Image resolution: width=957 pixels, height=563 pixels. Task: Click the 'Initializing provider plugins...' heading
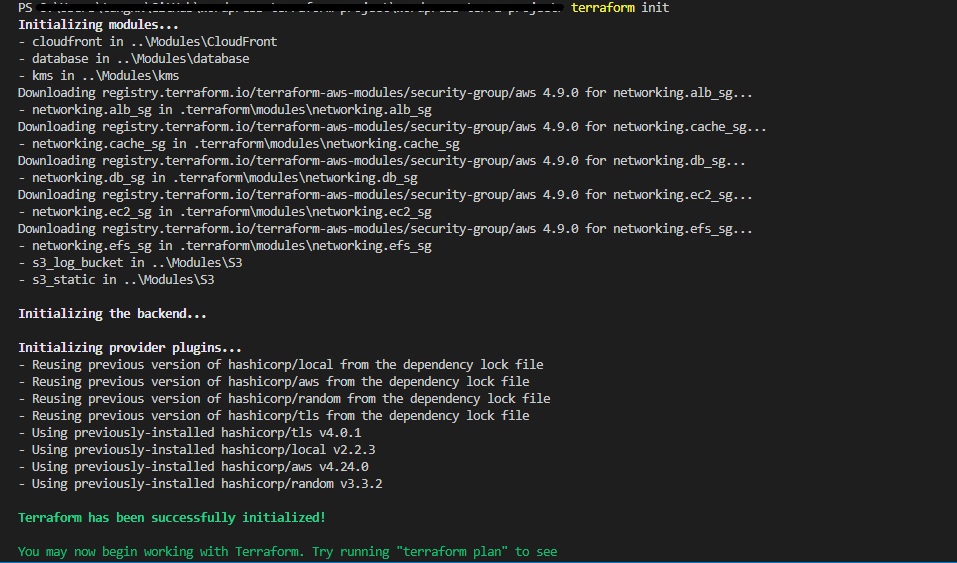(130, 348)
